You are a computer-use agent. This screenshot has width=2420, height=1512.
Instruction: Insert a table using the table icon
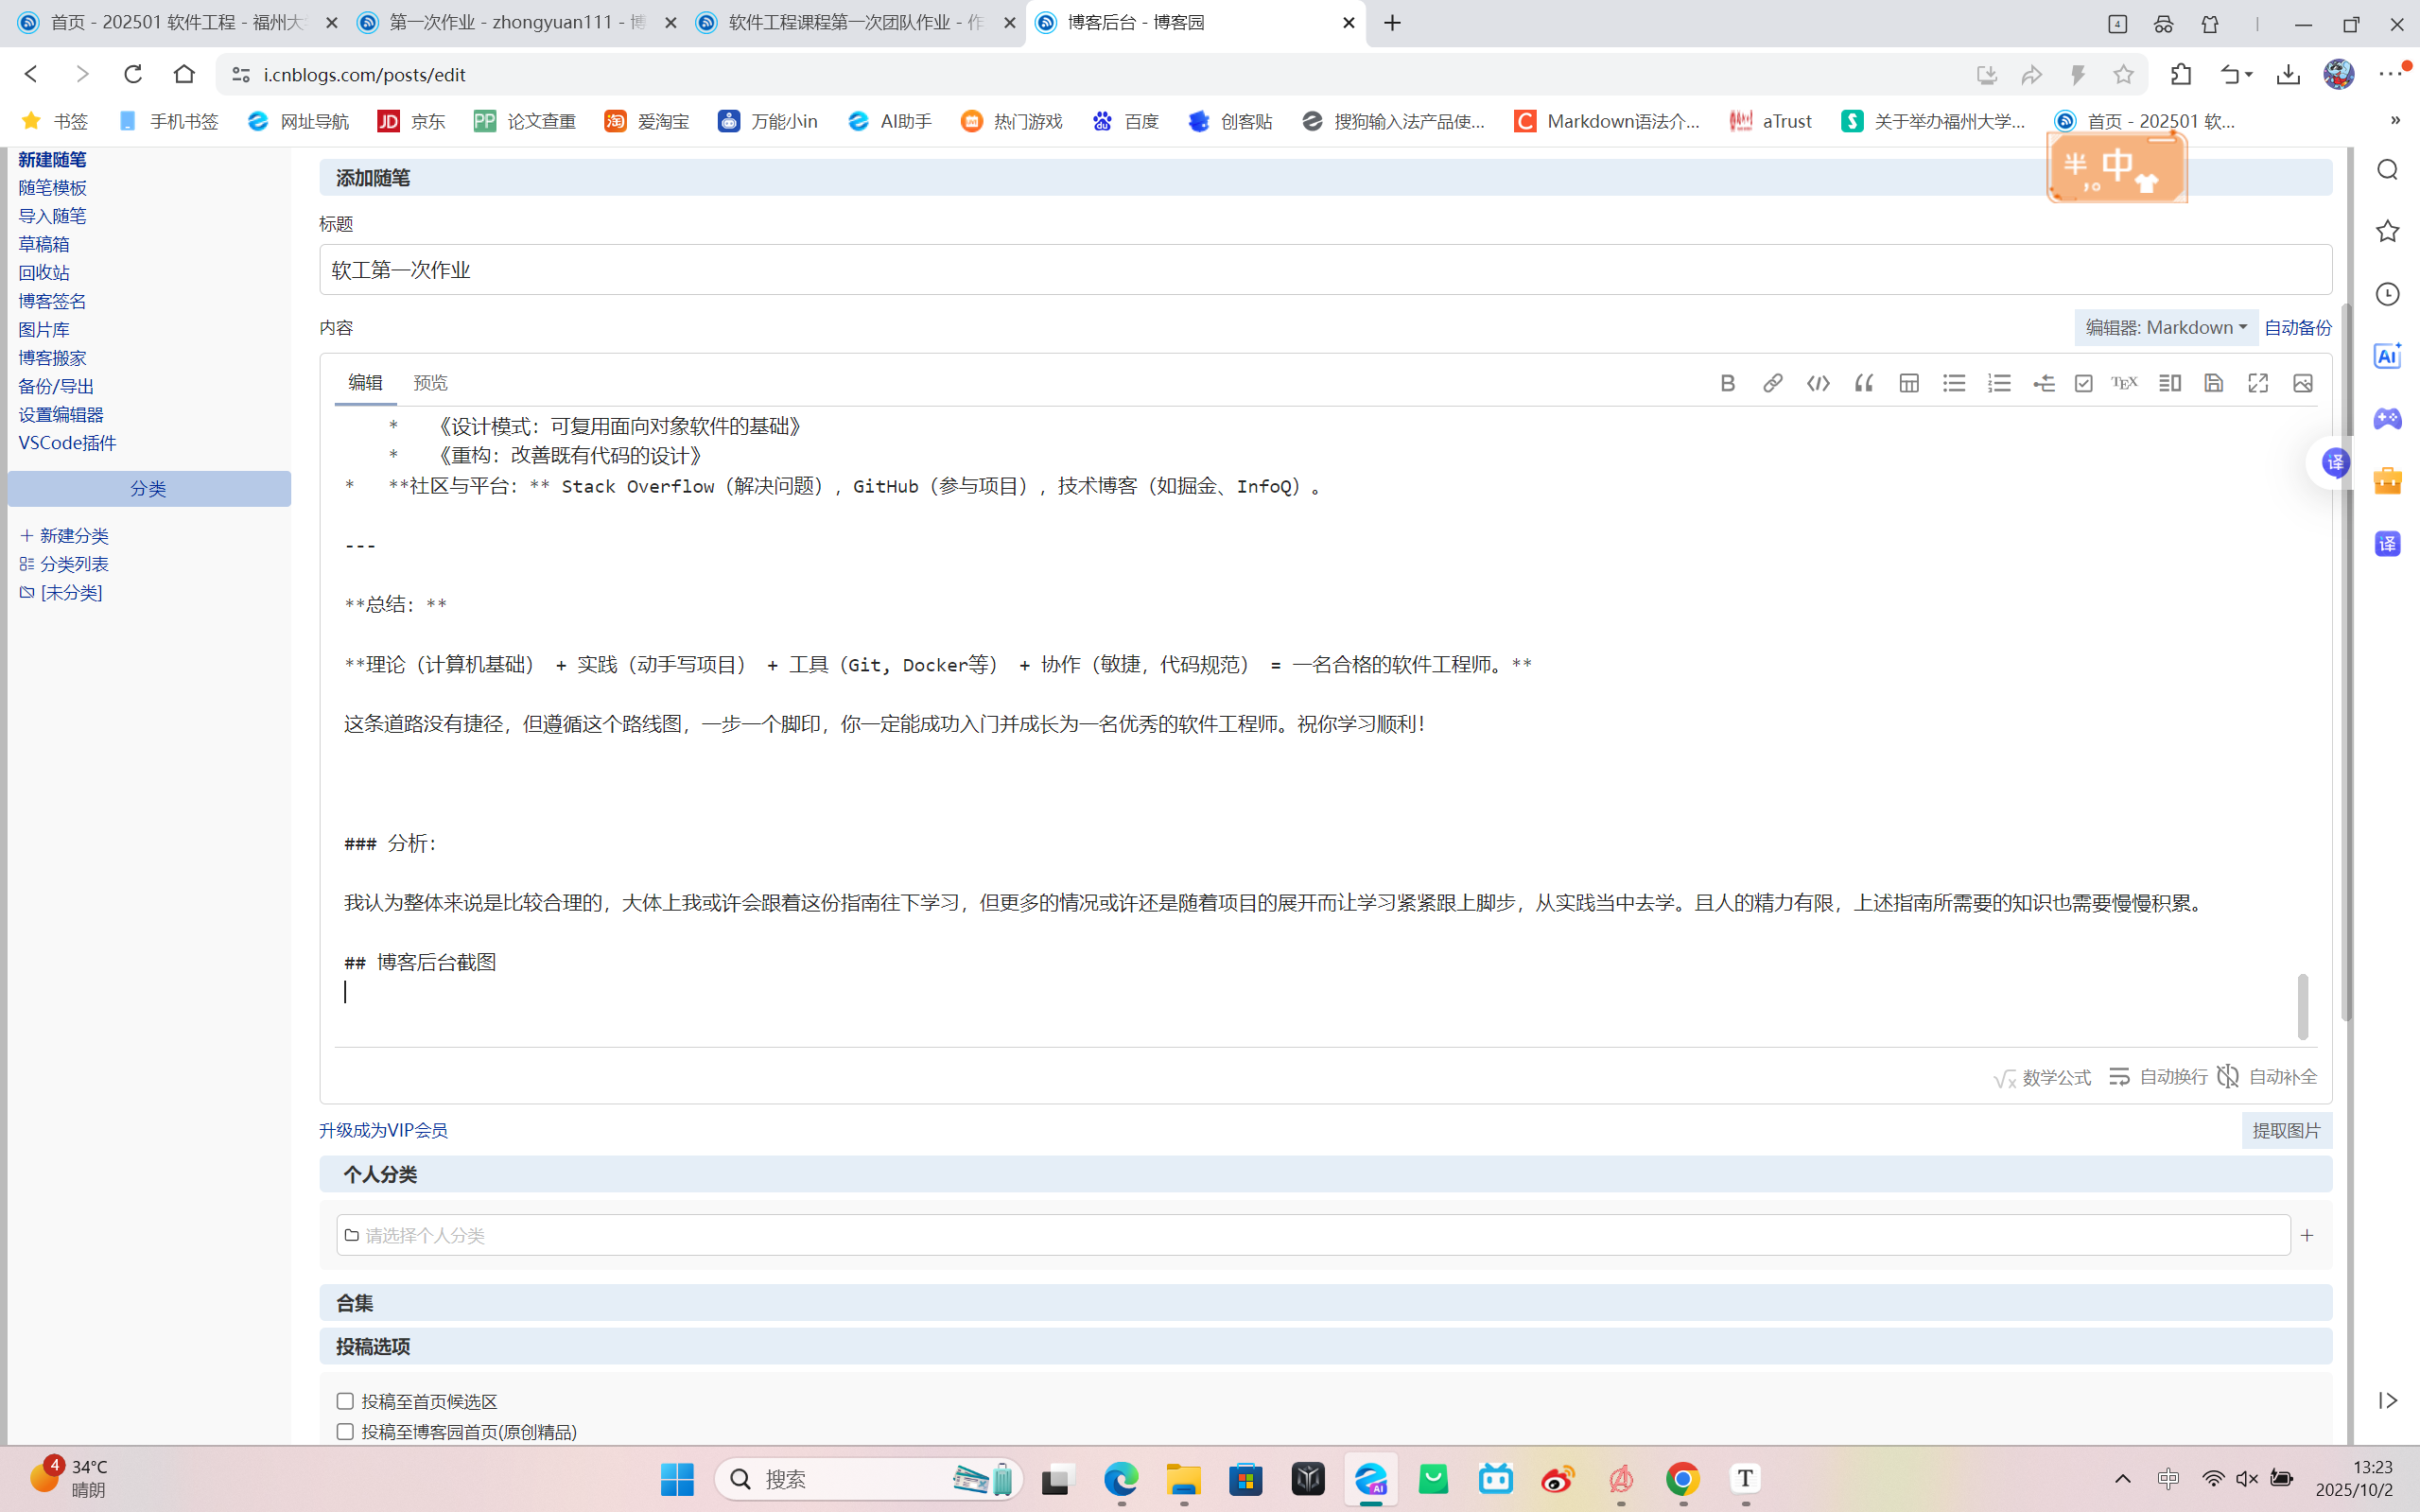coord(1909,383)
